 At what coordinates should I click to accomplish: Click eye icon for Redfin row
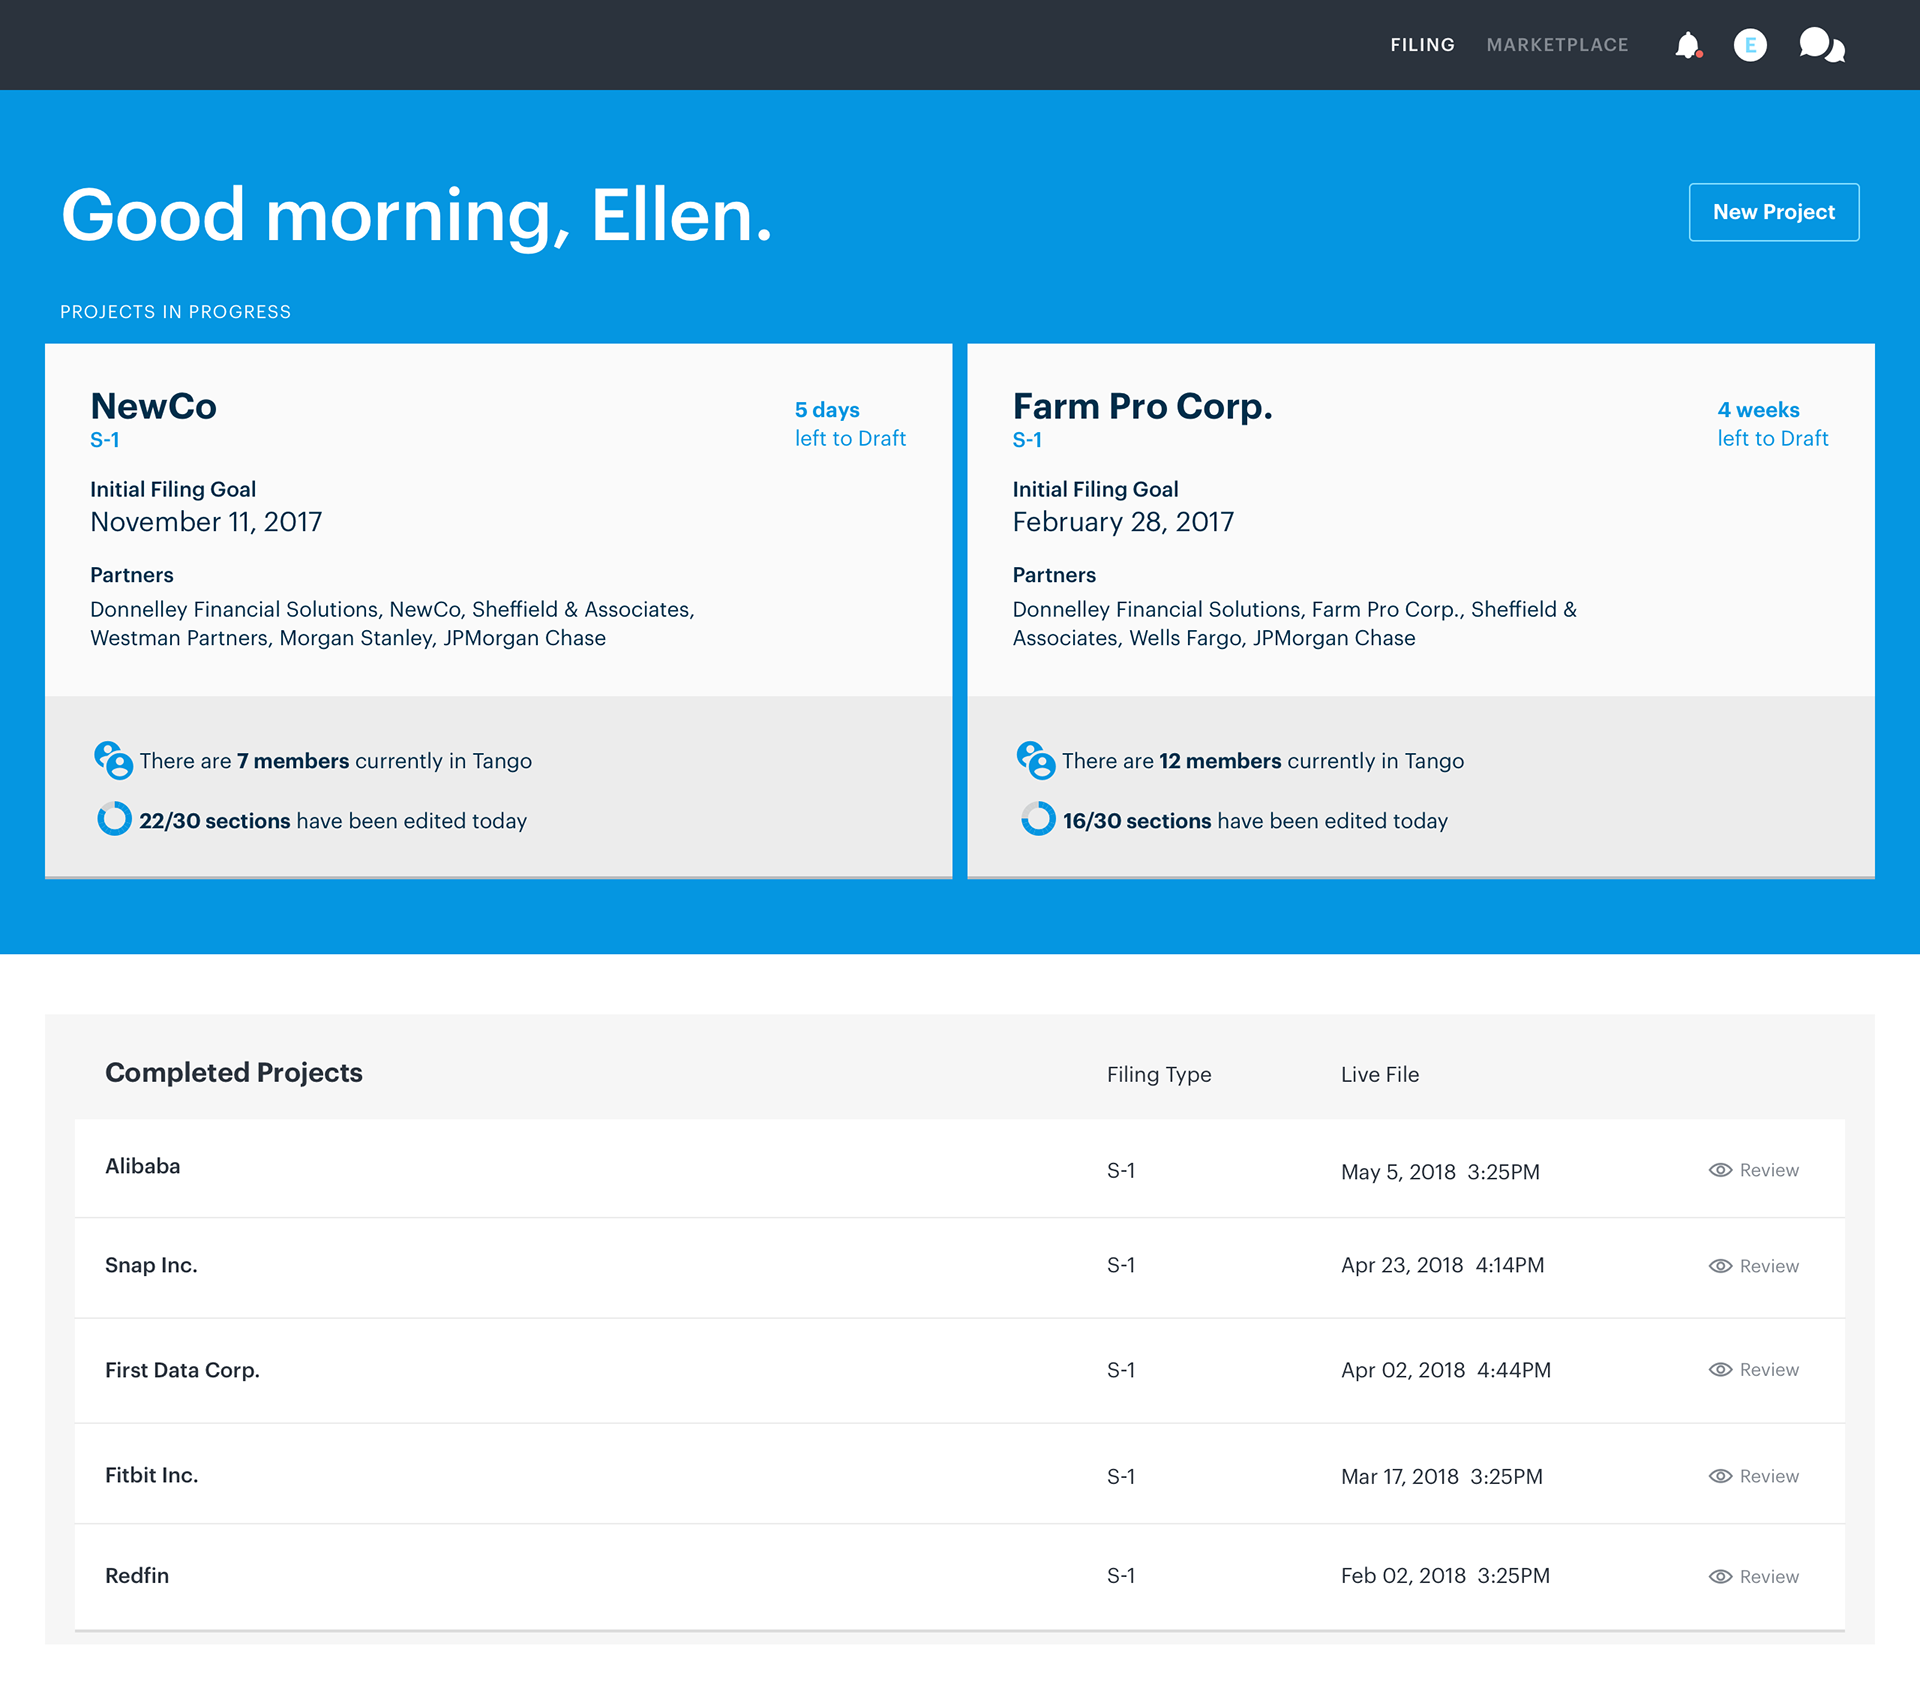[1720, 1576]
